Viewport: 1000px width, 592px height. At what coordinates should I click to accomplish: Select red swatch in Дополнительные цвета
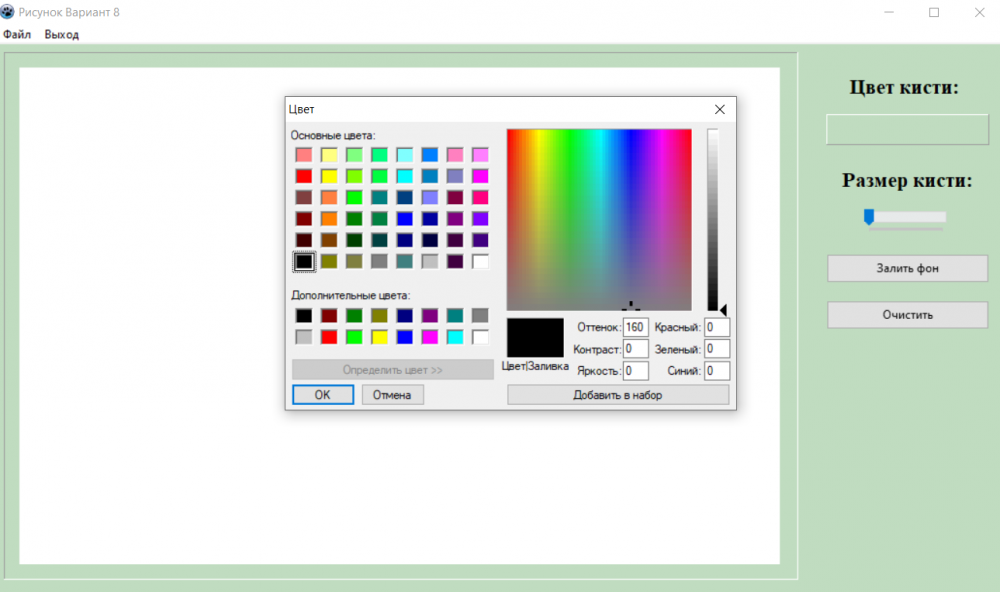pyautogui.click(x=329, y=337)
